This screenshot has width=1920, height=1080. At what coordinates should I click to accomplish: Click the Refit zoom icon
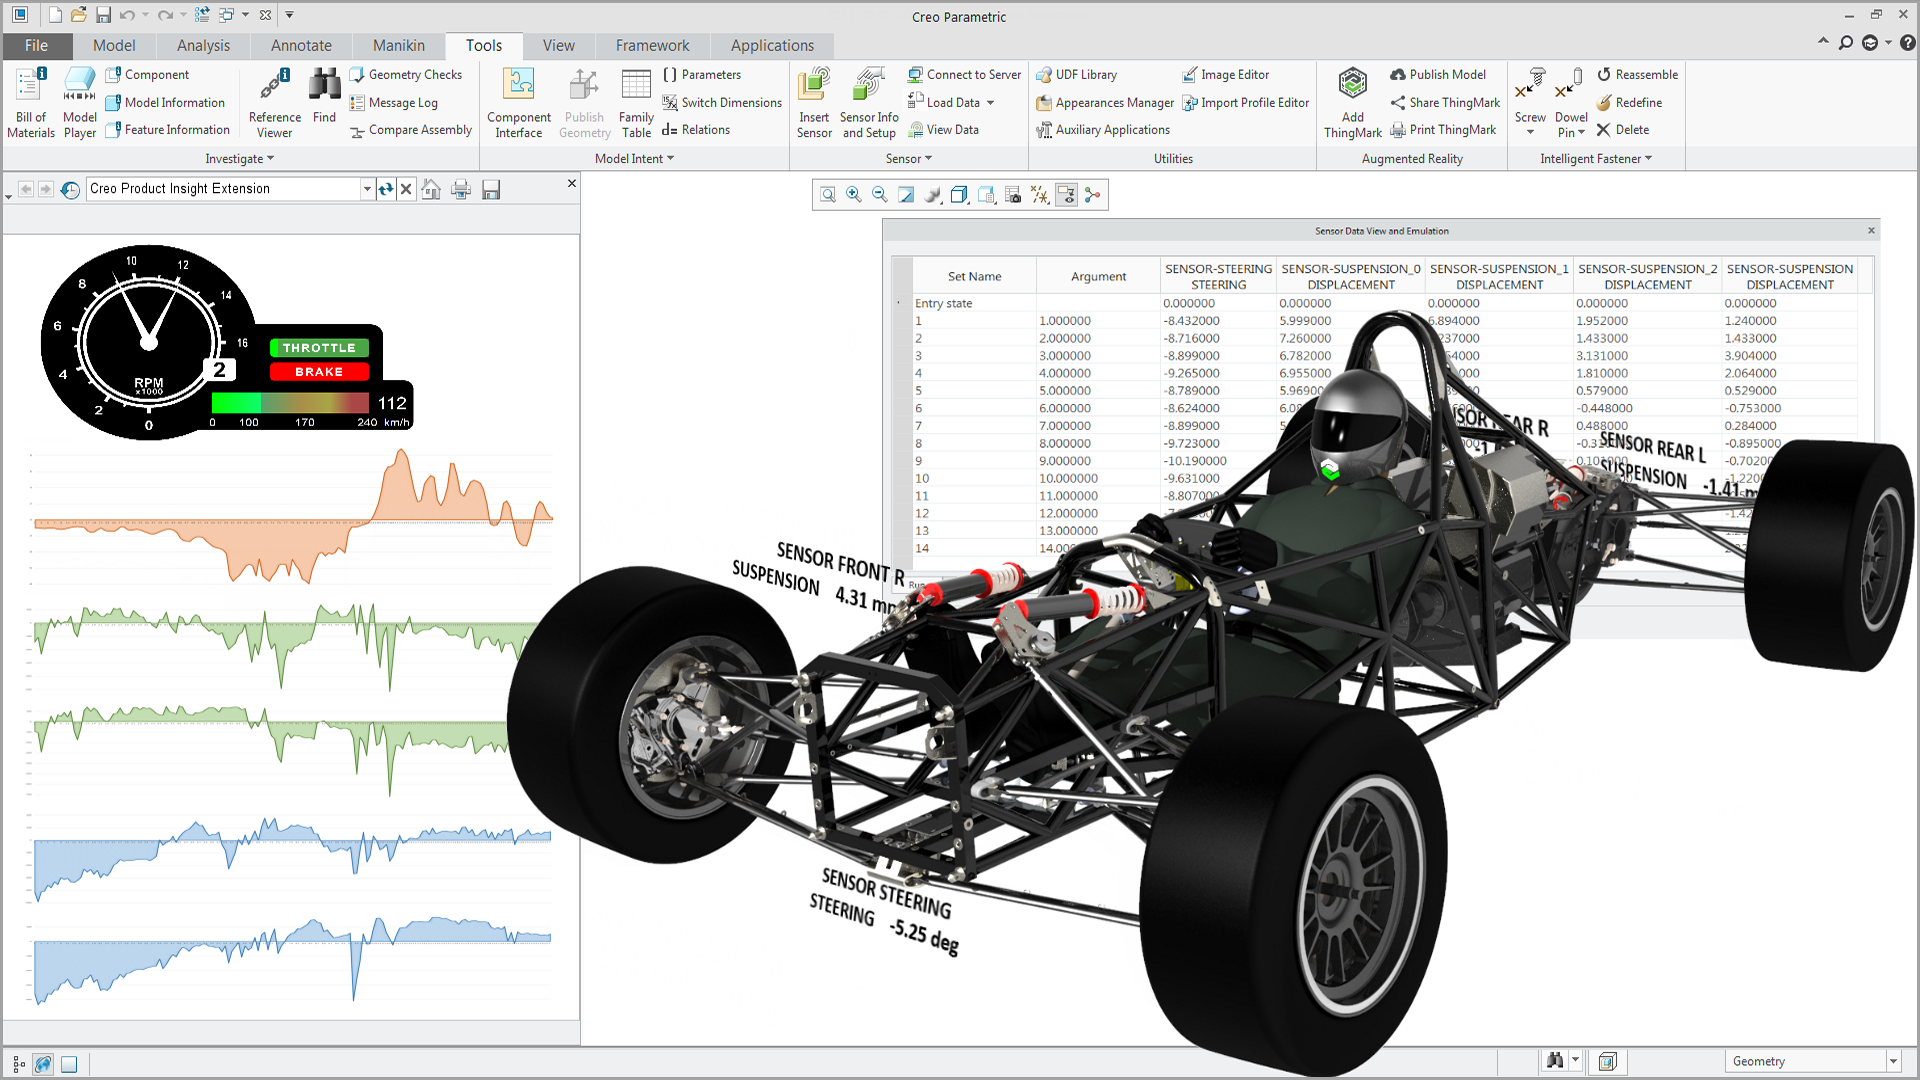[827, 195]
